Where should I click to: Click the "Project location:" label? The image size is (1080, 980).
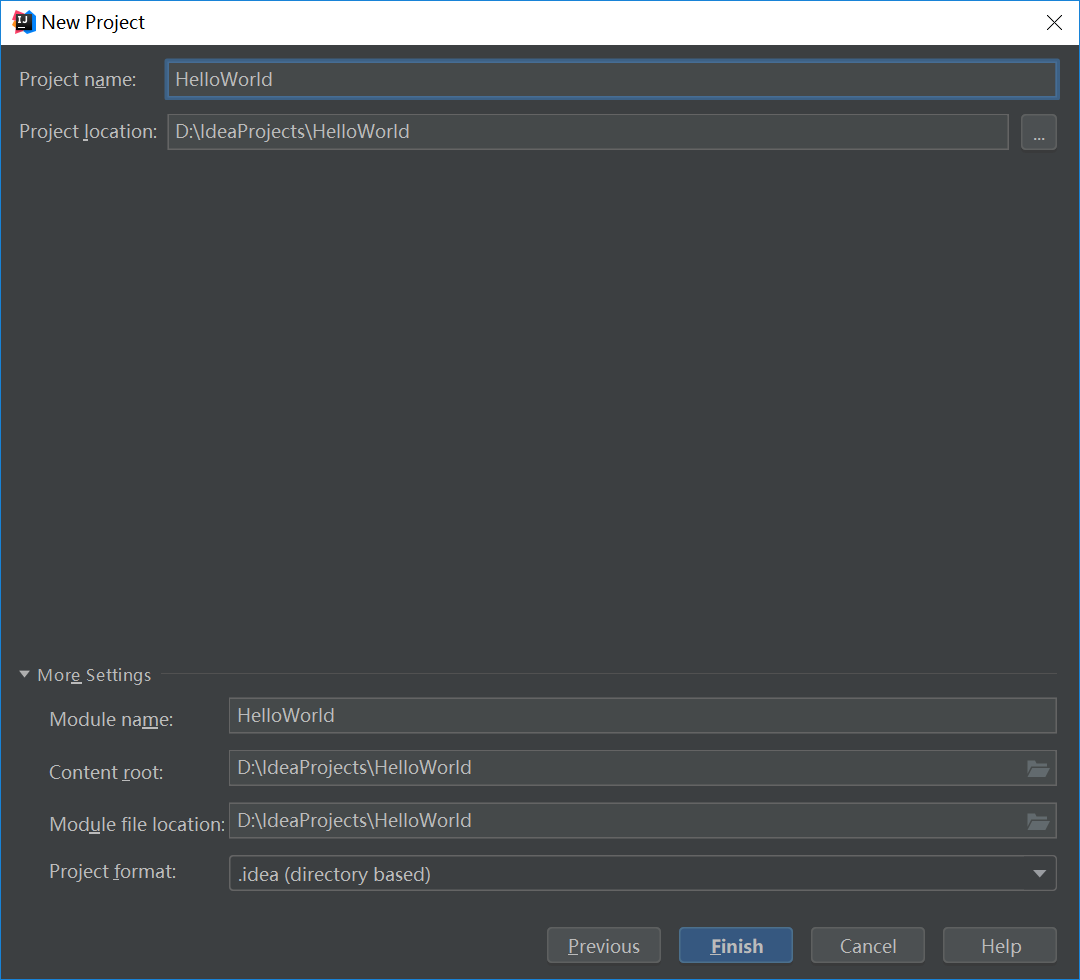click(88, 132)
